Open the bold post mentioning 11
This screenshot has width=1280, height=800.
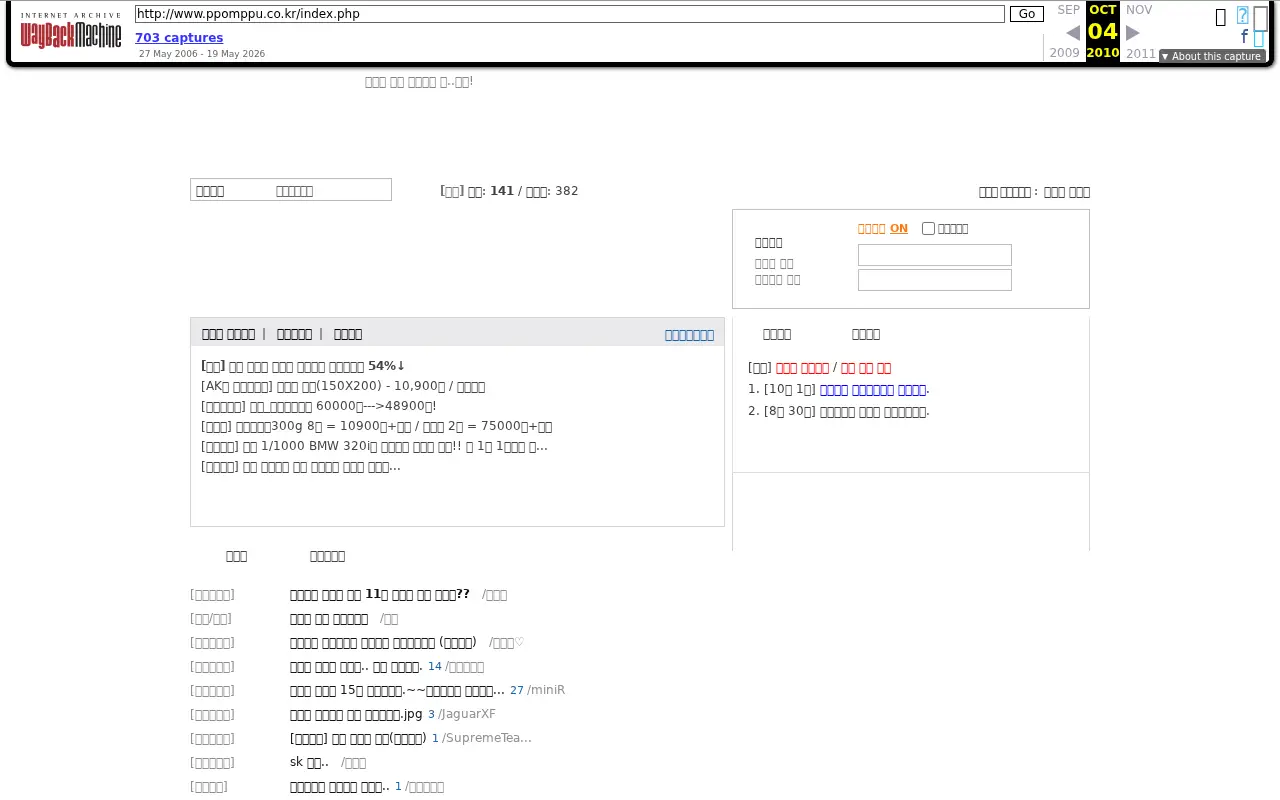380,594
